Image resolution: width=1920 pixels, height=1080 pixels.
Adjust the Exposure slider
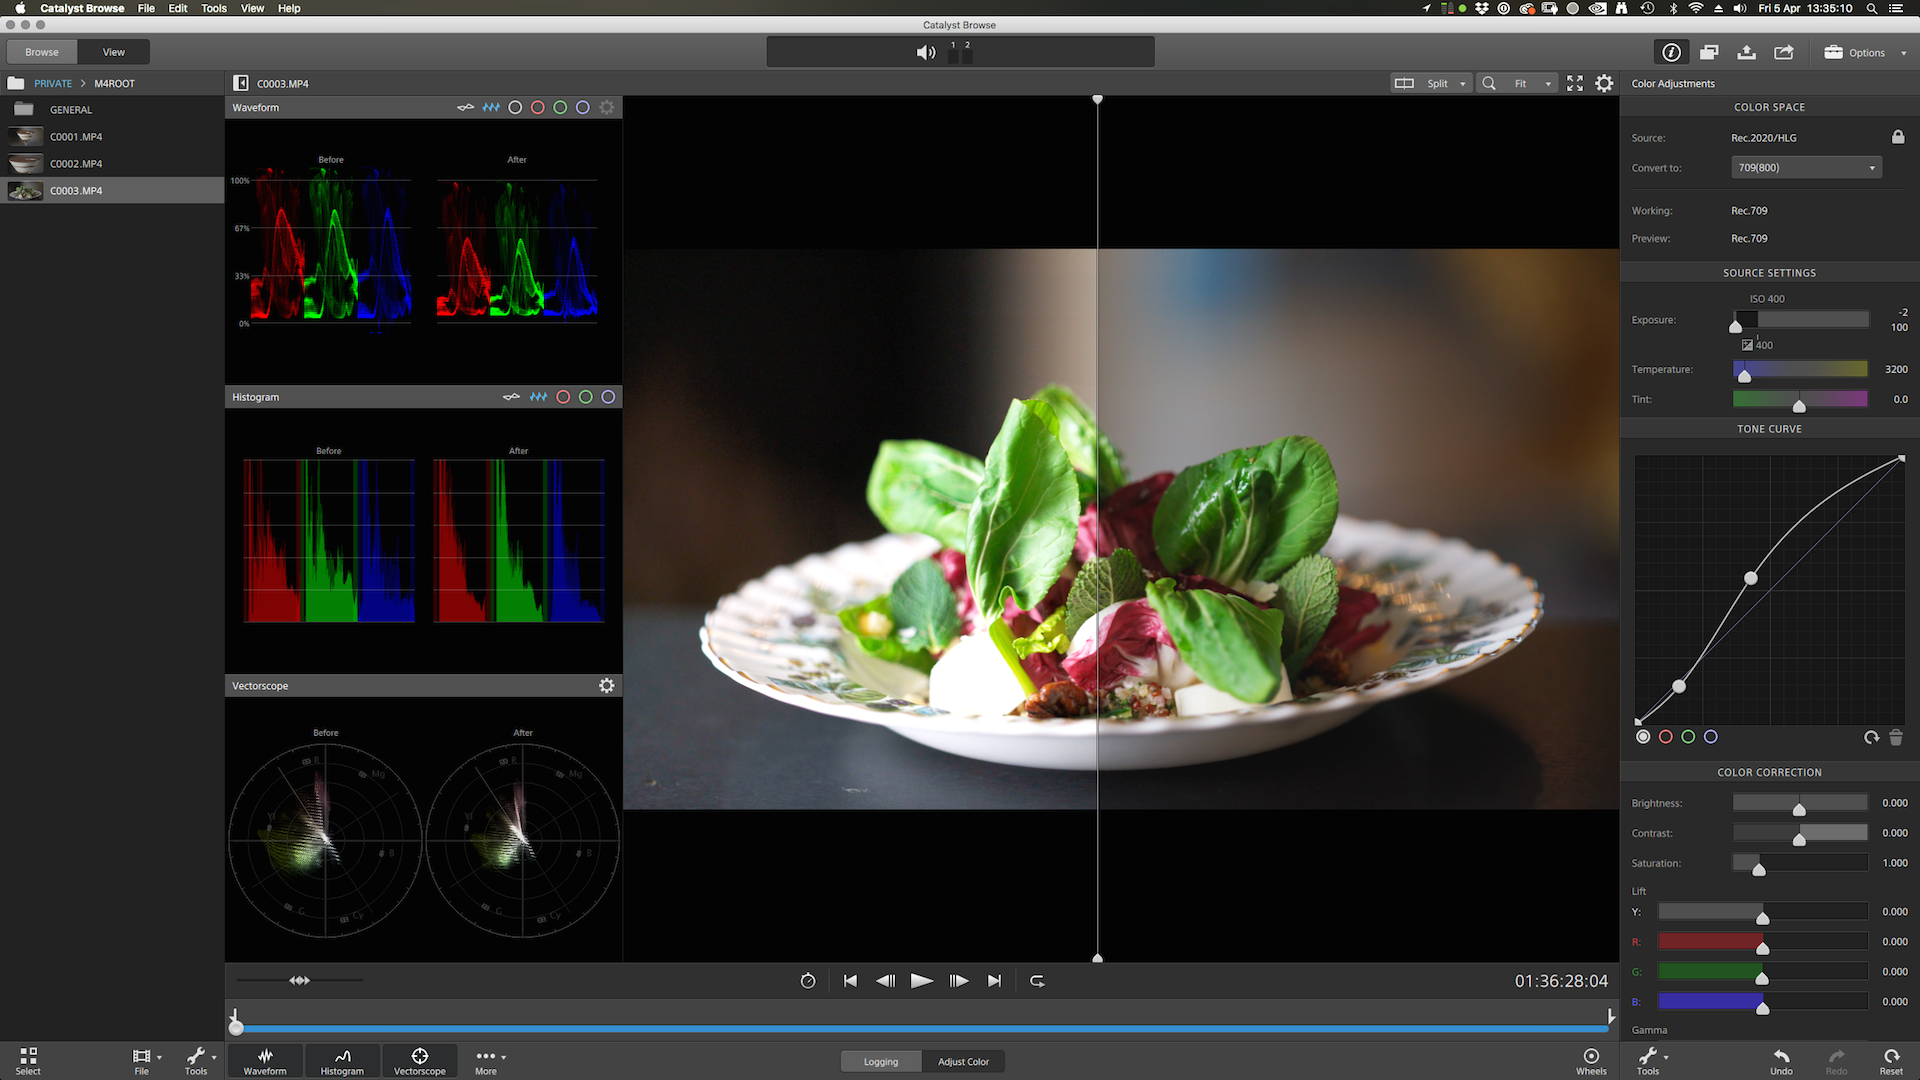[x=1800, y=320]
